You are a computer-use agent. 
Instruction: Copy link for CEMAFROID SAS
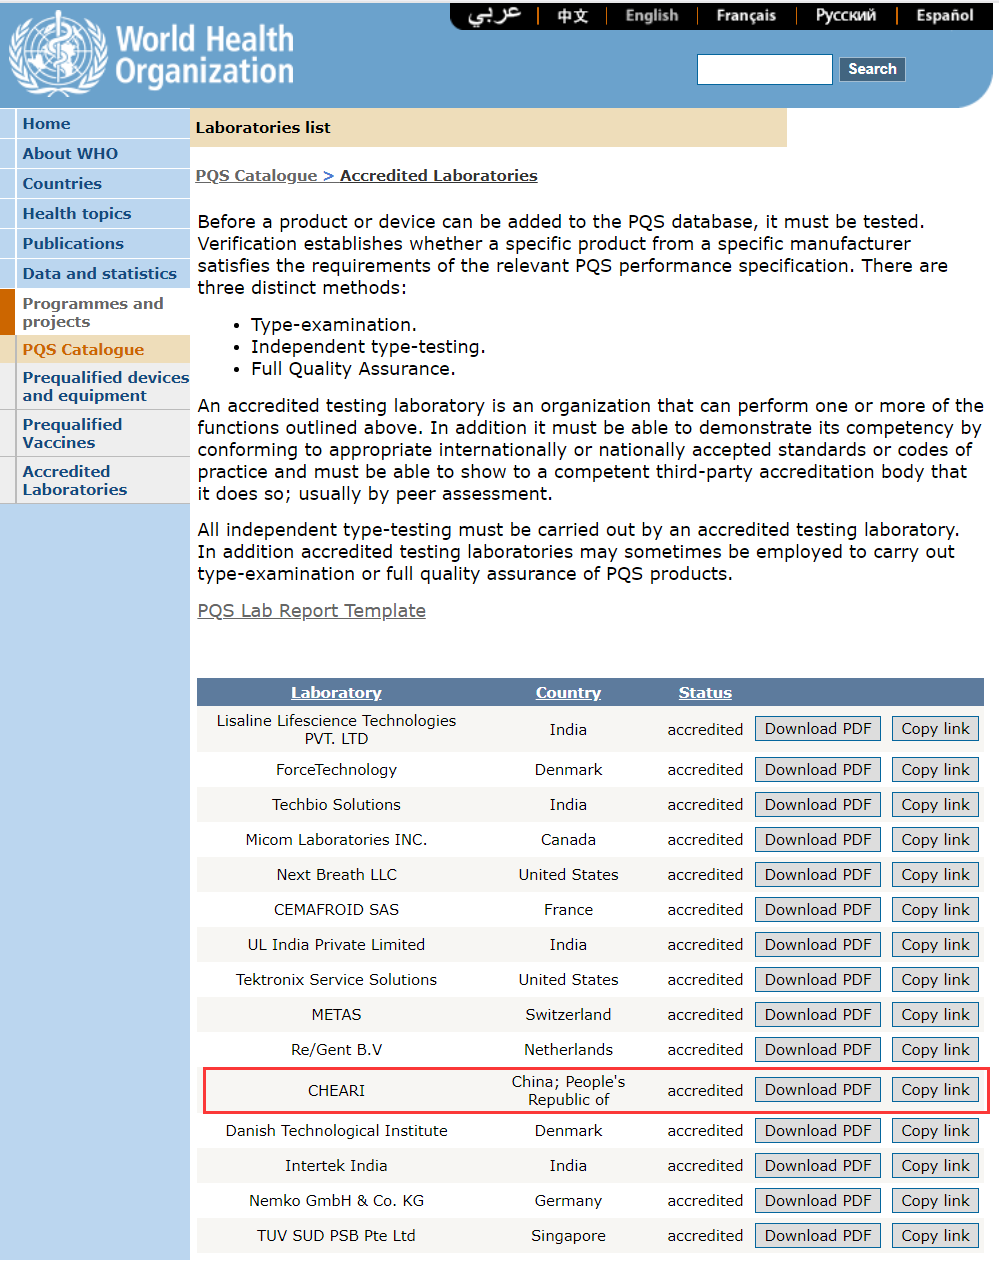935,910
